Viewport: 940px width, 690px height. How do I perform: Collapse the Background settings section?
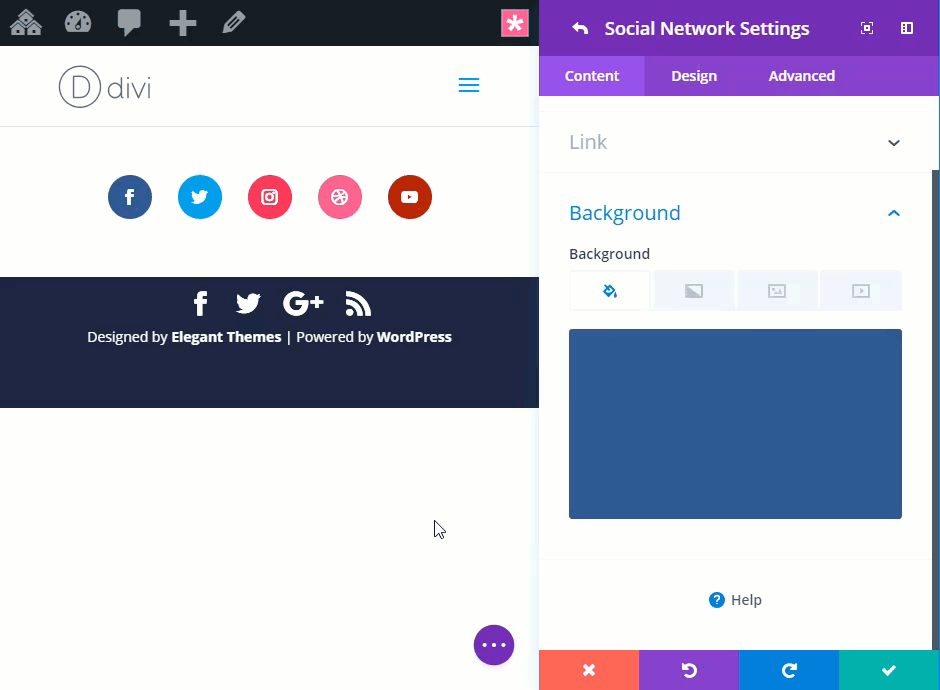pyautogui.click(x=894, y=213)
